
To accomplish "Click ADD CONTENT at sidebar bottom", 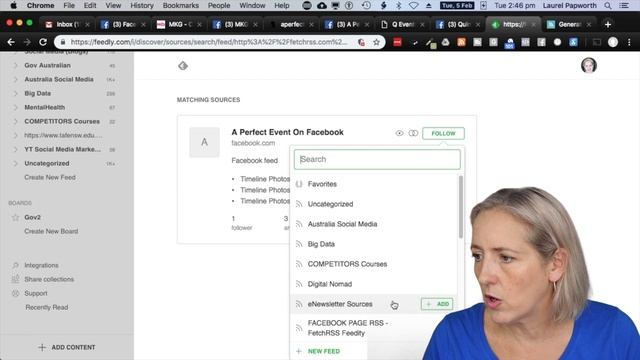I will (67, 347).
